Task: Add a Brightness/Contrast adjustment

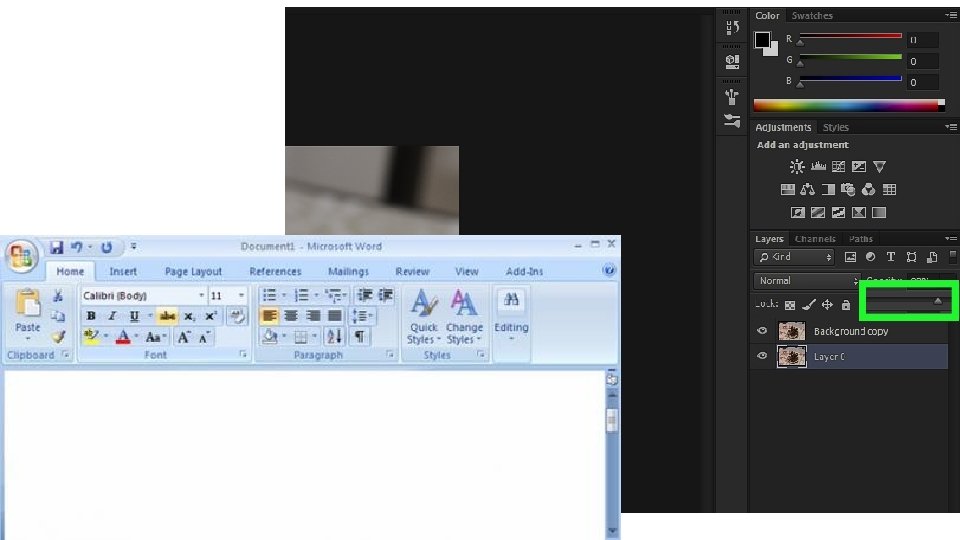Action: (x=797, y=167)
